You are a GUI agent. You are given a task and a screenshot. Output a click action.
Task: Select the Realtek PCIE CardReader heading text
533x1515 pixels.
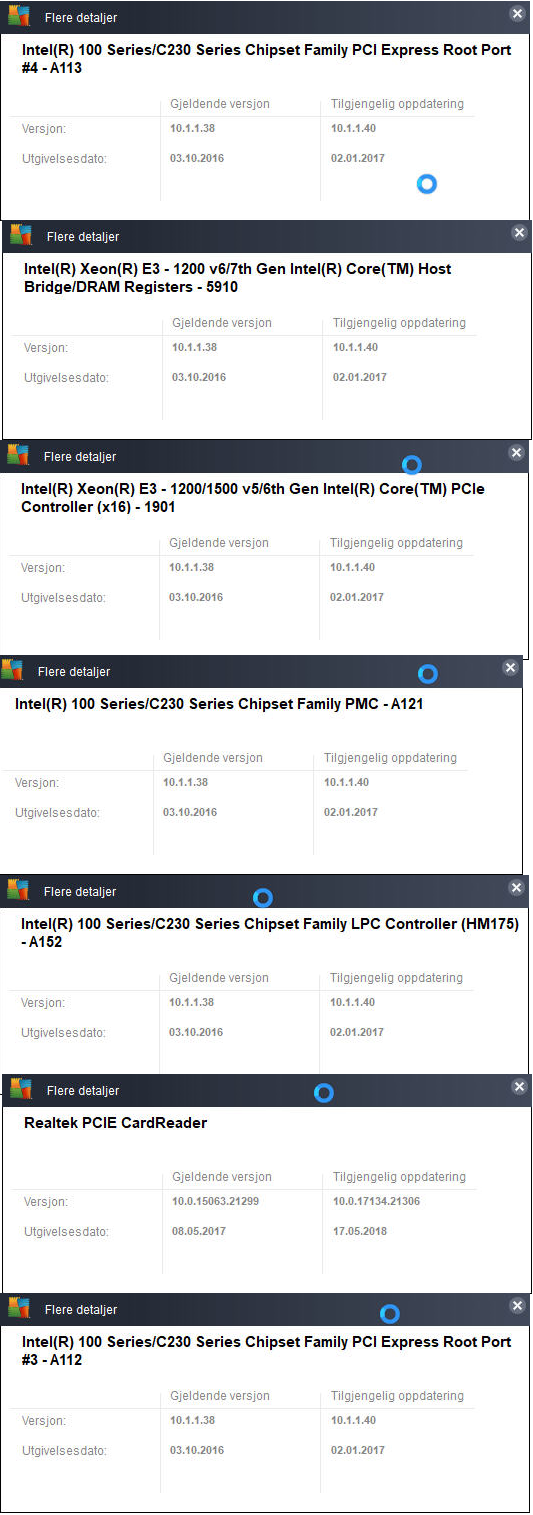pyautogui.click(x=115, y=1123)
